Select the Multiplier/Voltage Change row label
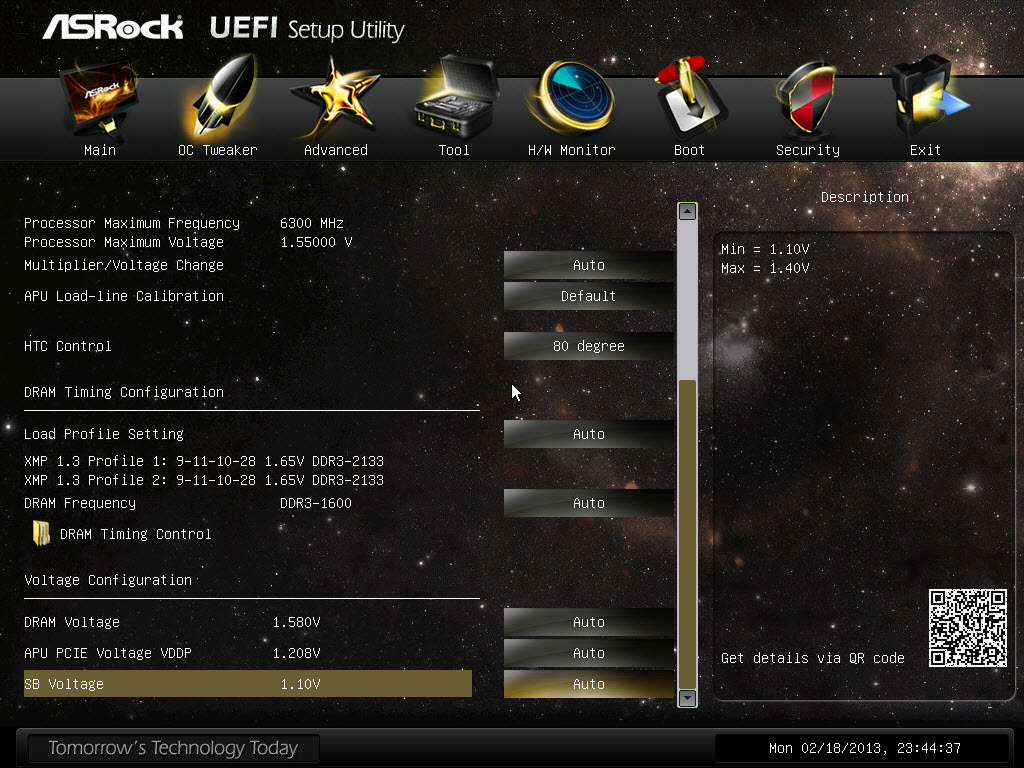 tap(123, 265)
